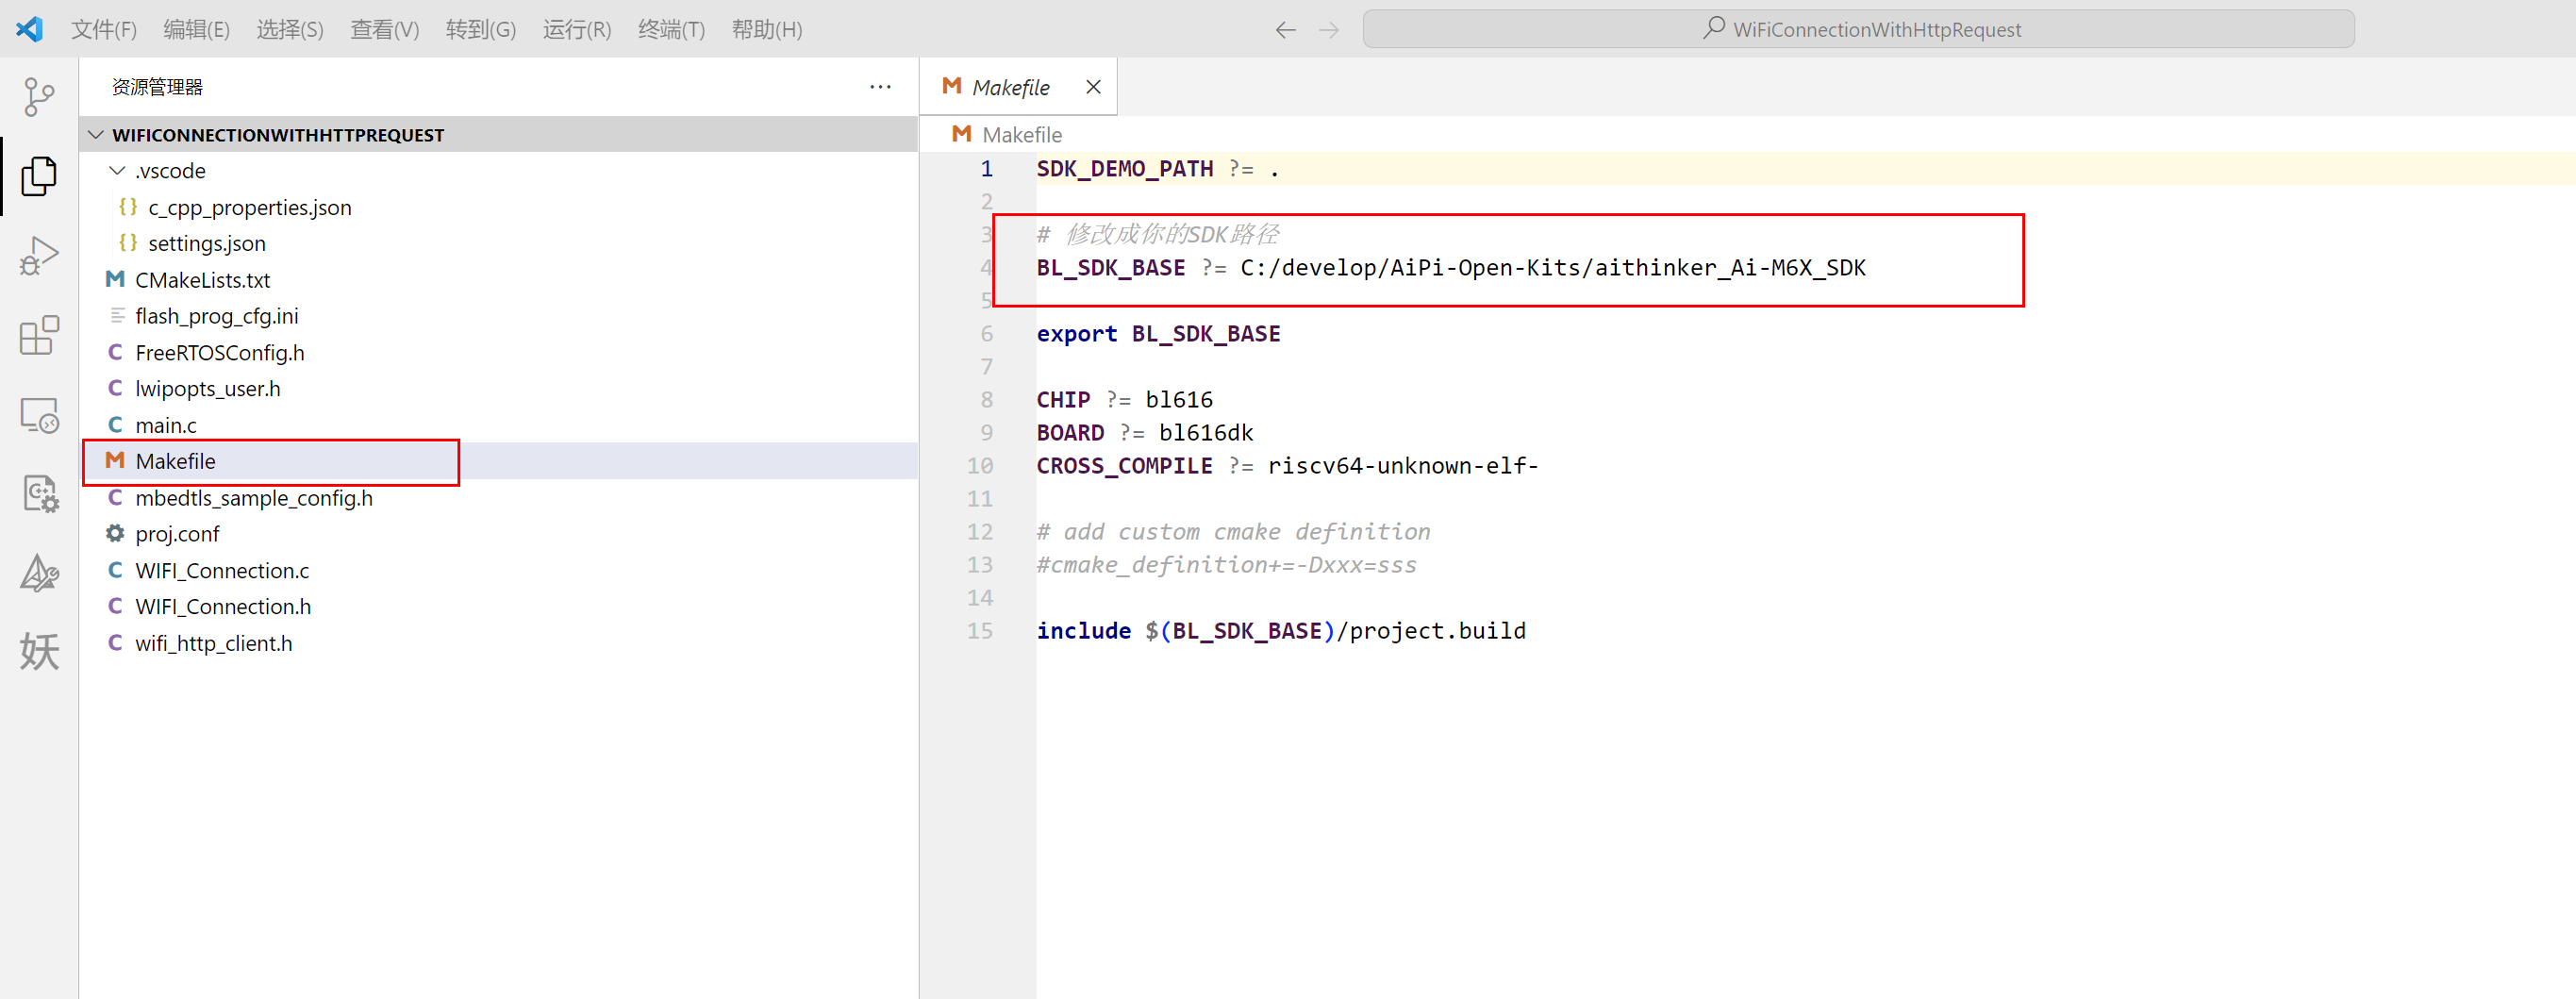This screenshot has height=999, width=2576.
Task: Open the file-with-gears activity bar icon
Action: pyautogui.click(x=39, y=494)
